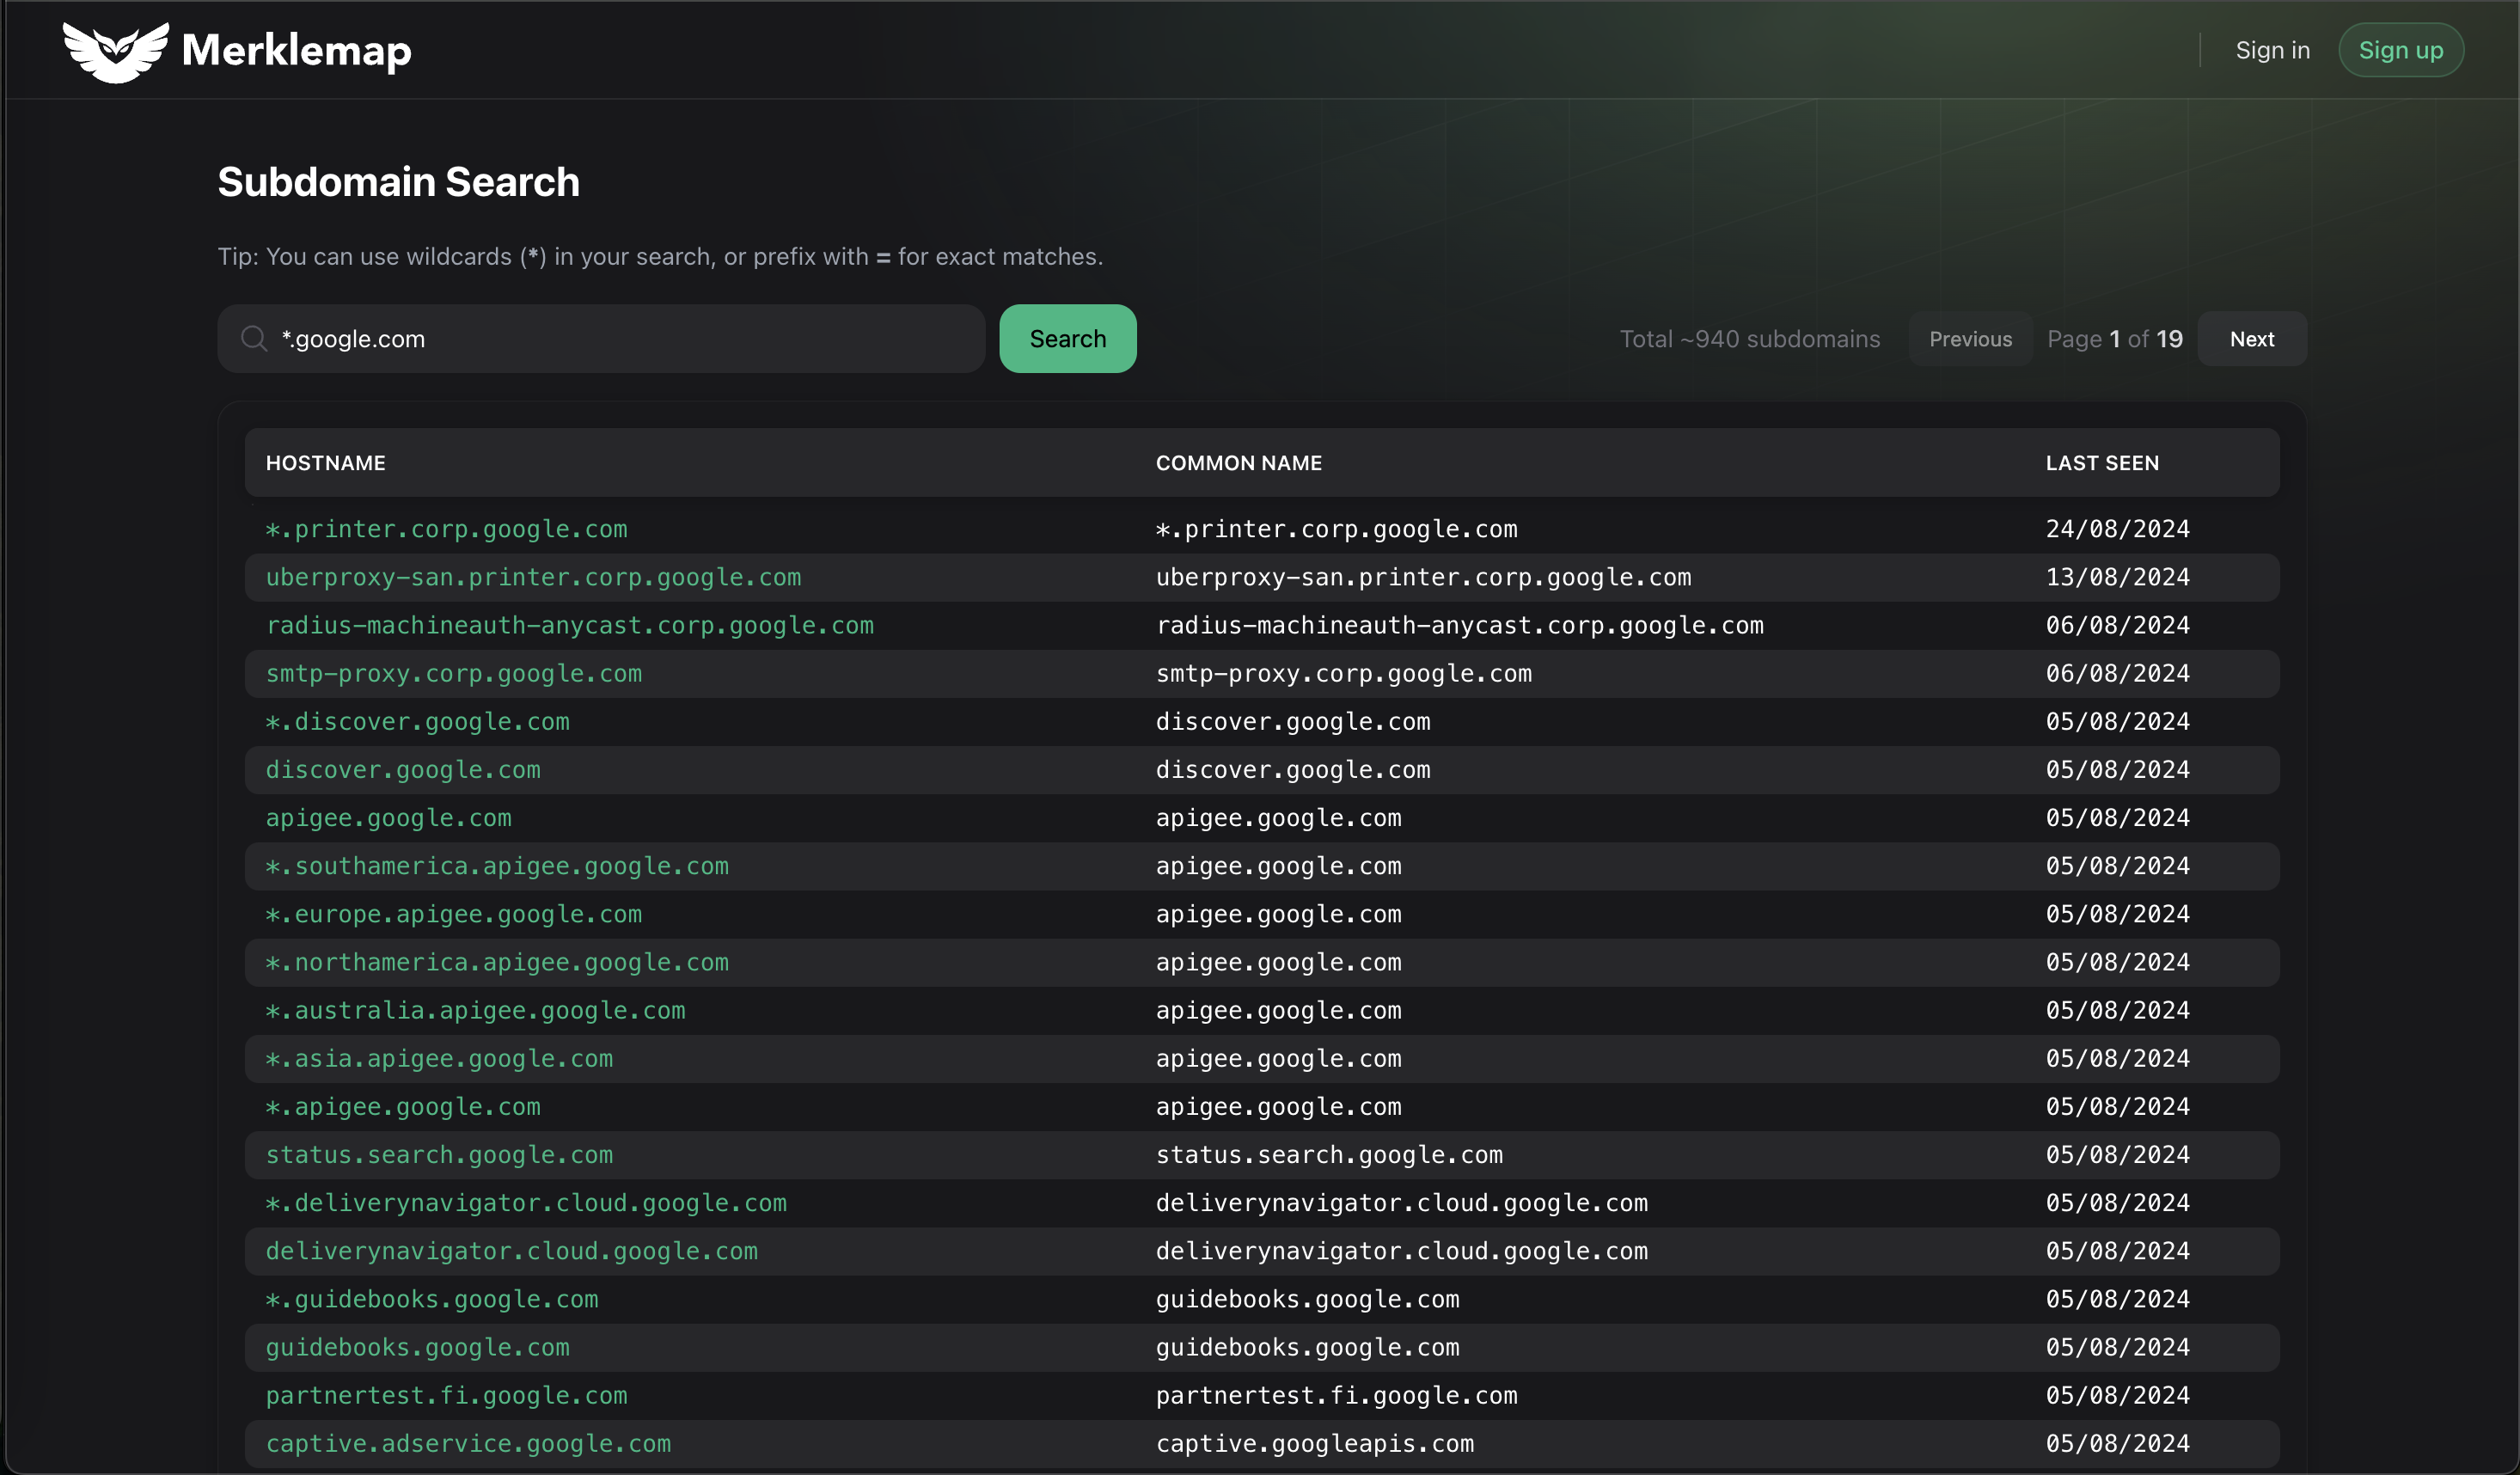Open the *.apigee.google.com hostname link
The height and width of the screenshot is (1475, 2520).
[402, 1107]
